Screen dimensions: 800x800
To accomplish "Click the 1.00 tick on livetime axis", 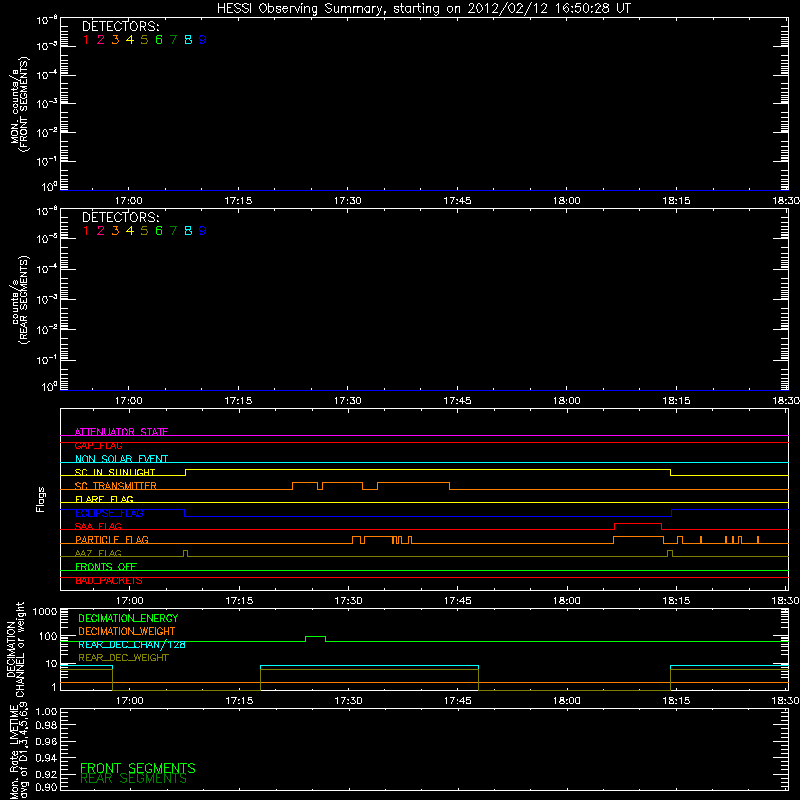I will click(46, 712).
